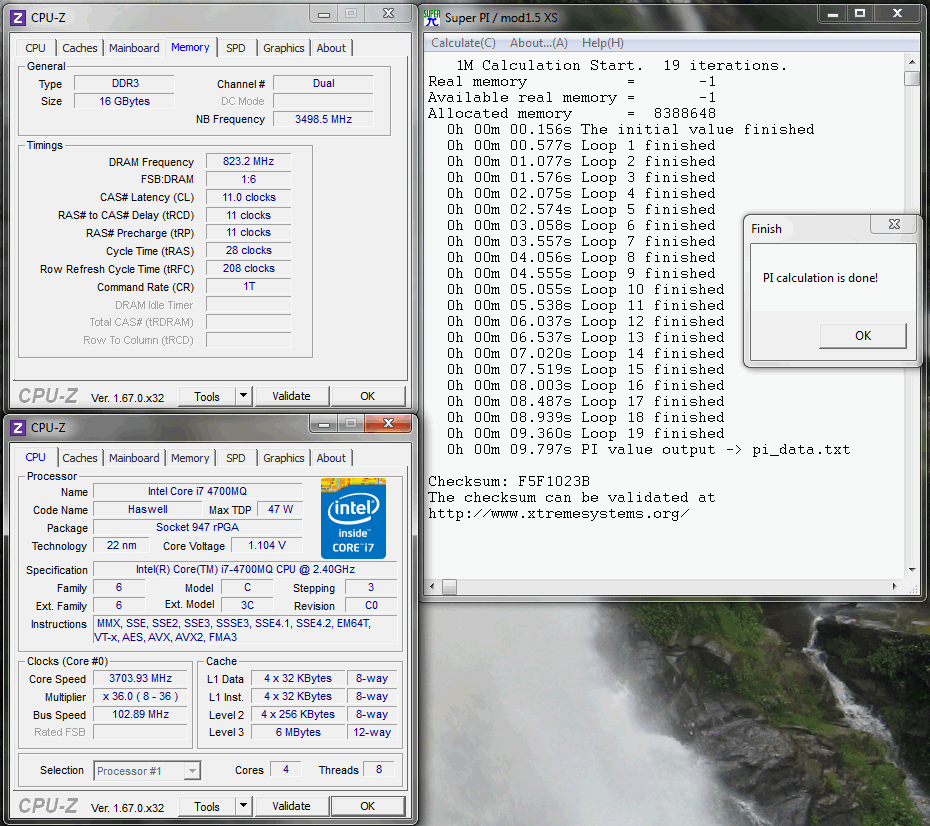The height and width of the screenshot is (826, 930).
Task: Click OK in the Memory CPU-Z window
Action: pyautogui.click(x=368, y=396)
